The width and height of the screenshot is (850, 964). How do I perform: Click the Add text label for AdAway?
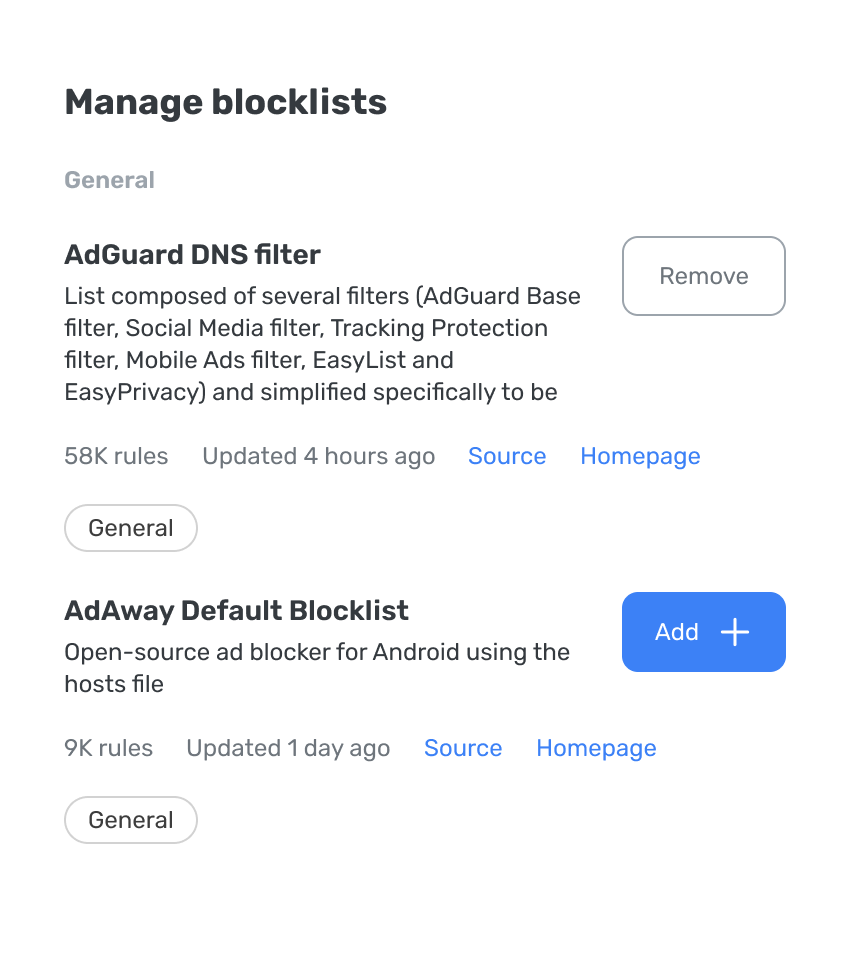[677, 632]
